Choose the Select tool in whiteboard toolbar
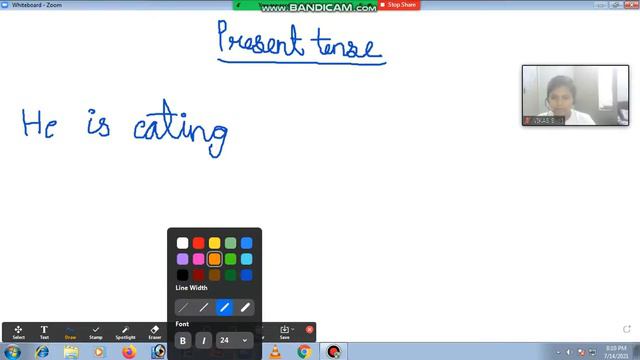The image size is (640, 360). tap(18, 332)
